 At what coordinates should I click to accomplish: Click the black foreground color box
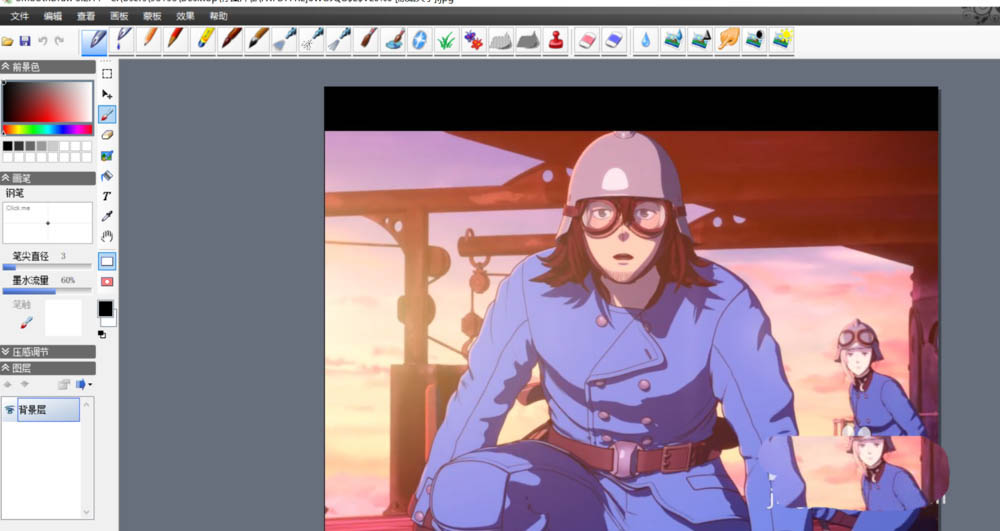pos(105,309)
